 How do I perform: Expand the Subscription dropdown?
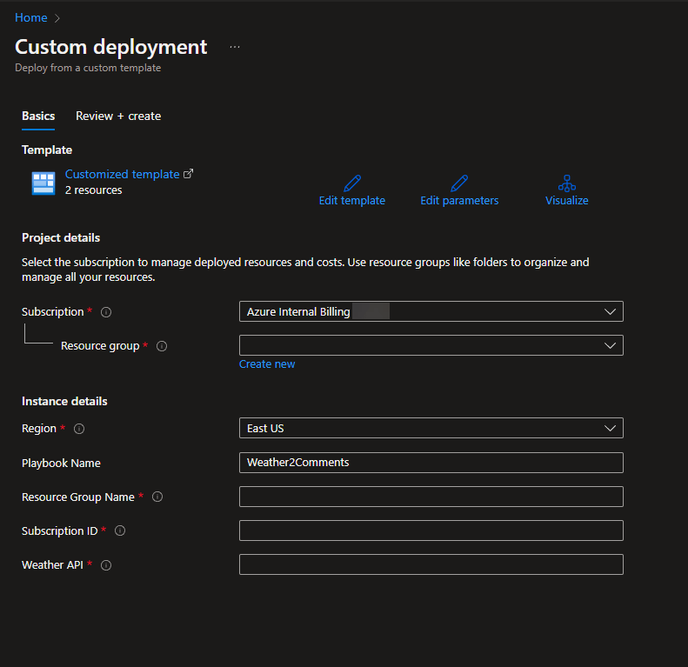pyautogui.click(x=430, y=312)
